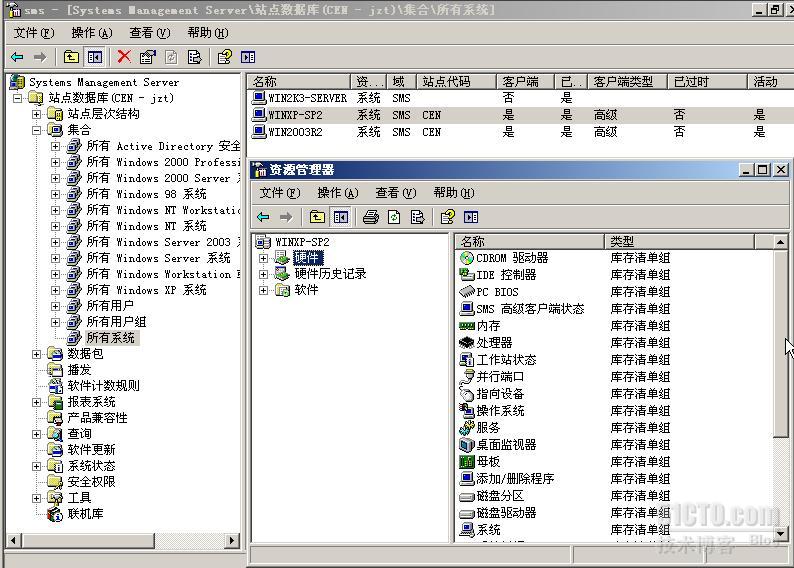Sort by 名称 column in systems list

[x=299, y=82]
